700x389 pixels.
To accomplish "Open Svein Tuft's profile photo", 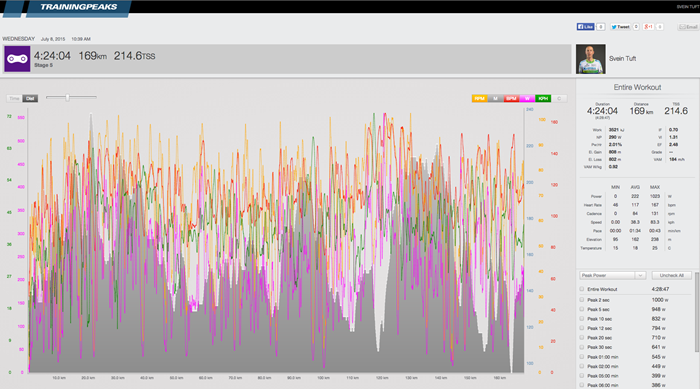I will (591, 59).
